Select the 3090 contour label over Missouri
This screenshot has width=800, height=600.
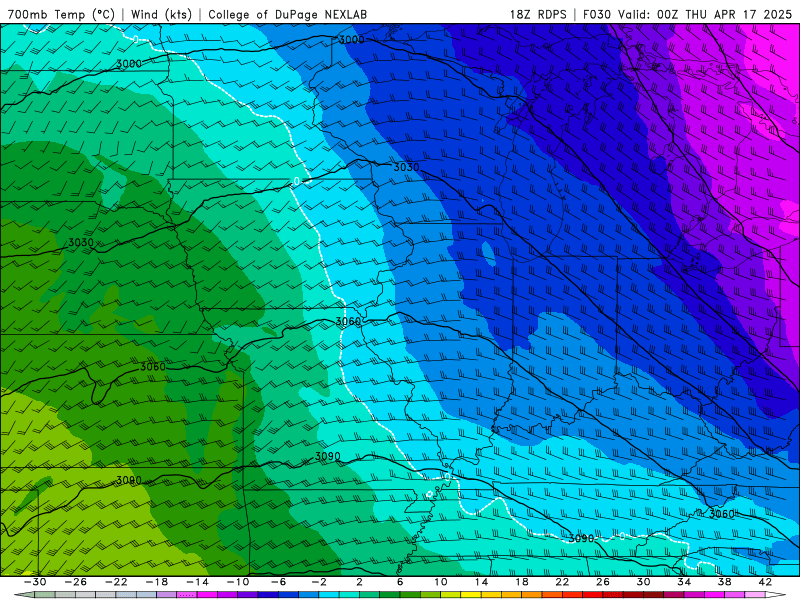[328, 456]
